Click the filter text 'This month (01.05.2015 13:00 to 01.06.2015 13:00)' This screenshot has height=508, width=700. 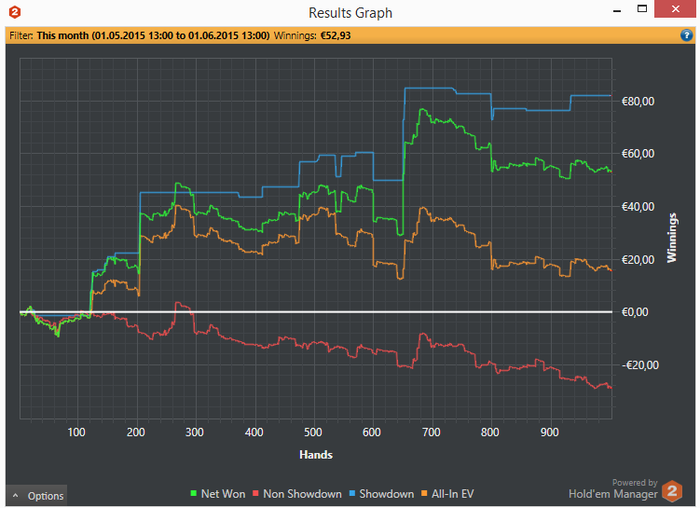point(153,36)
